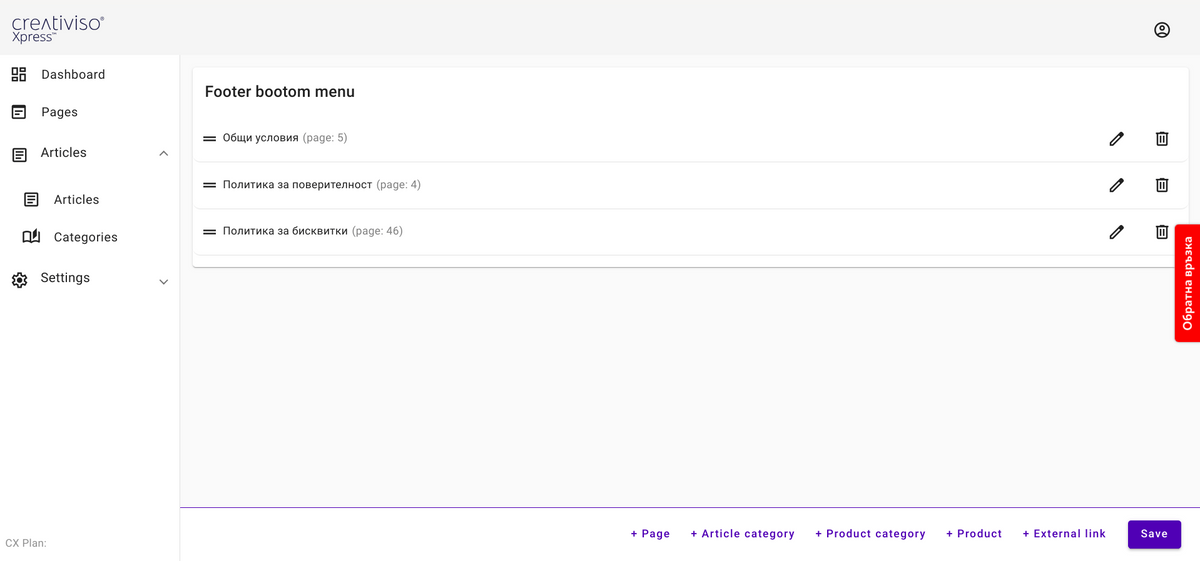Add a new Page link
The width and height of the screenshot is (1200, 561).
point(650,534)
